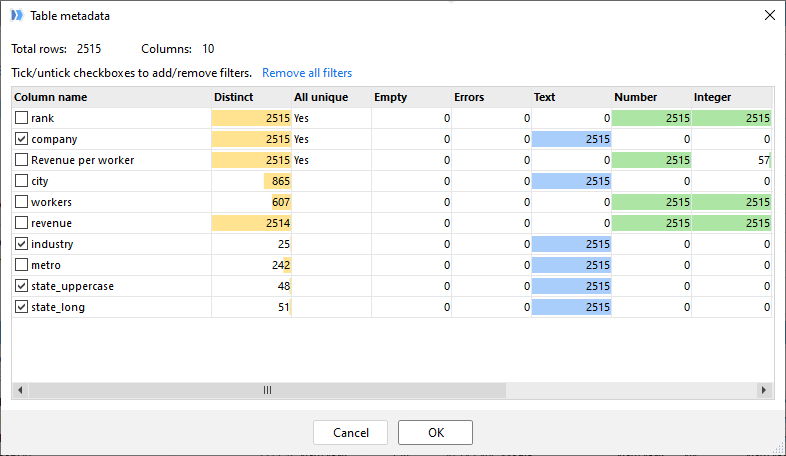Click the Remove all filters link
786x456 pixels.
click(x=307, y=73)
